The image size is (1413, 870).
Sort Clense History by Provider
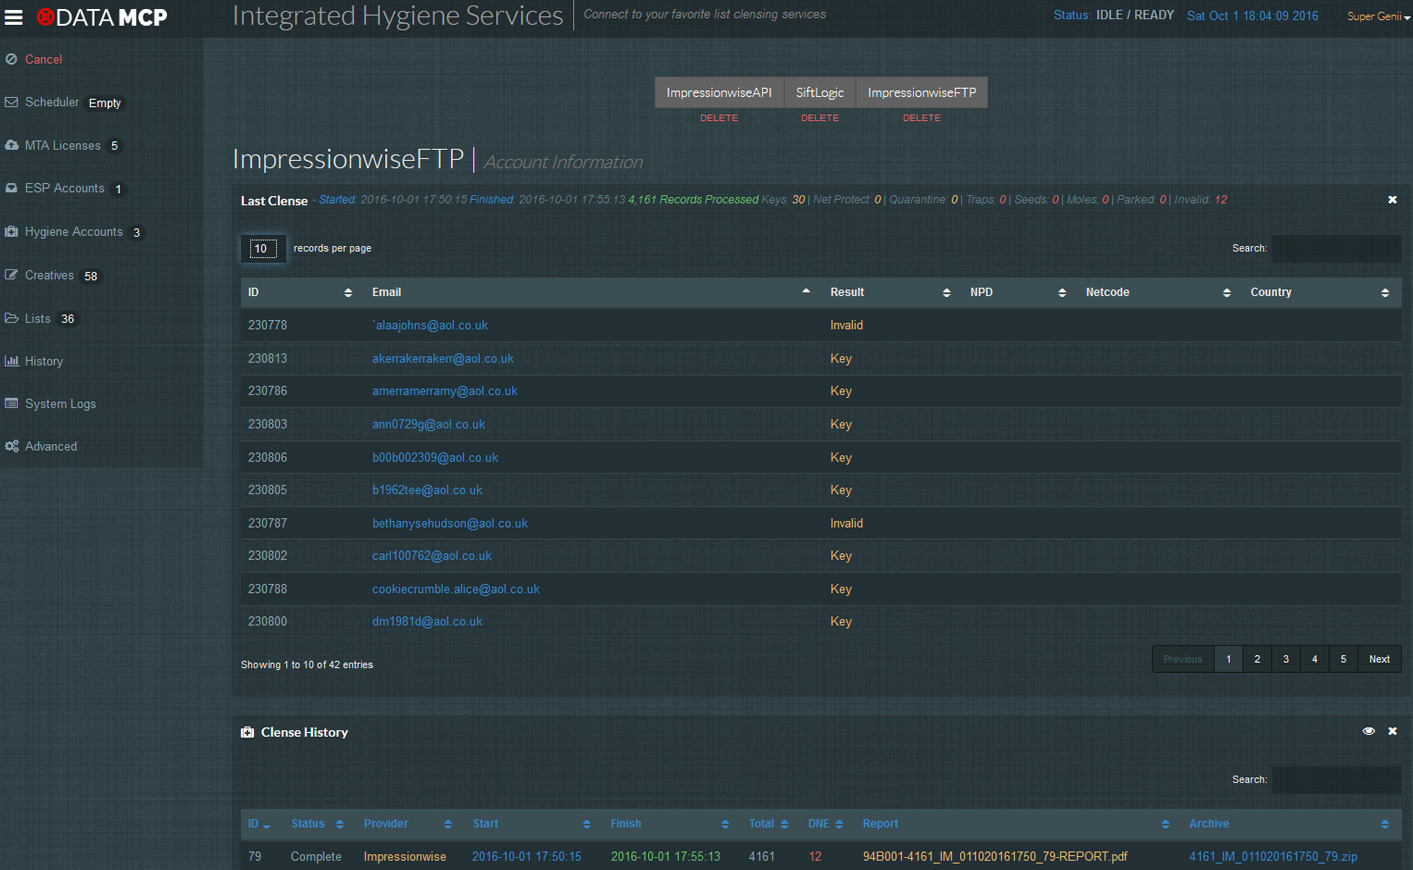coord(410,824)
